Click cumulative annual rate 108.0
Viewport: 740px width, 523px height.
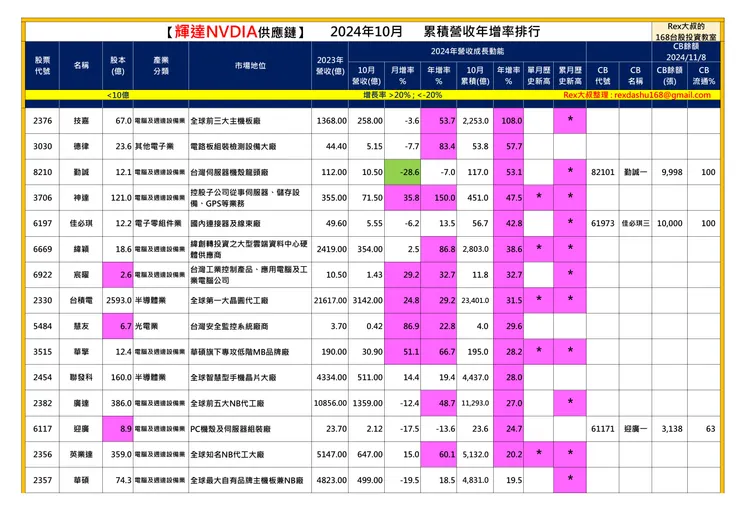(509, 121)
